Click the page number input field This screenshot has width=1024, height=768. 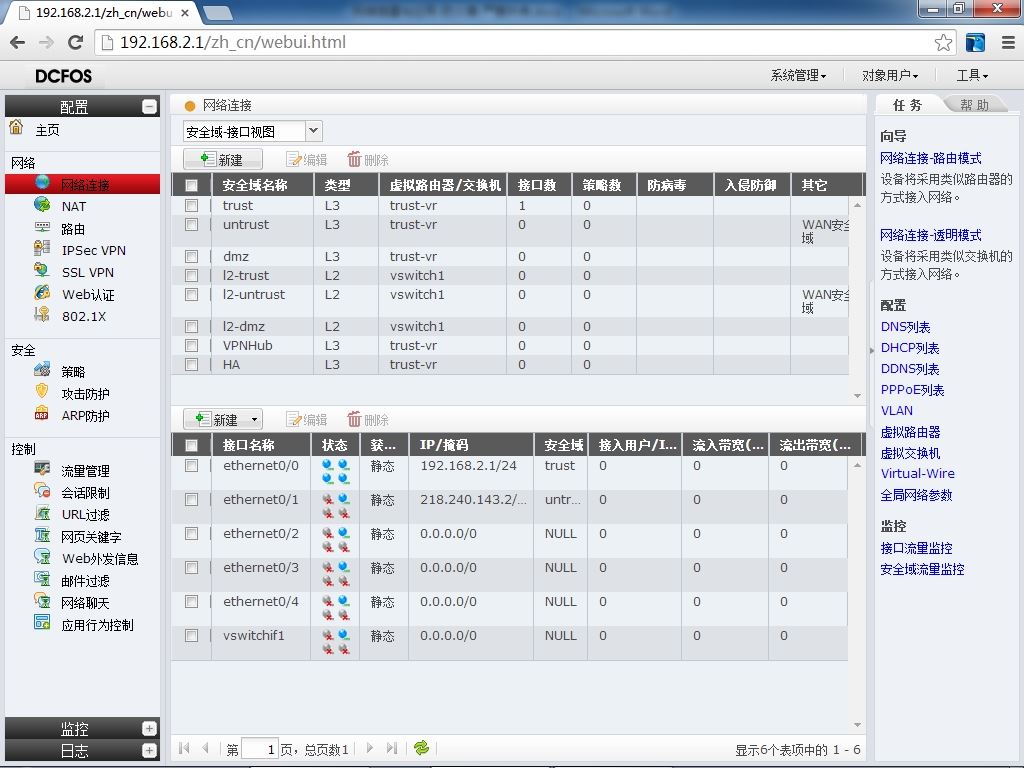[259, 748]
